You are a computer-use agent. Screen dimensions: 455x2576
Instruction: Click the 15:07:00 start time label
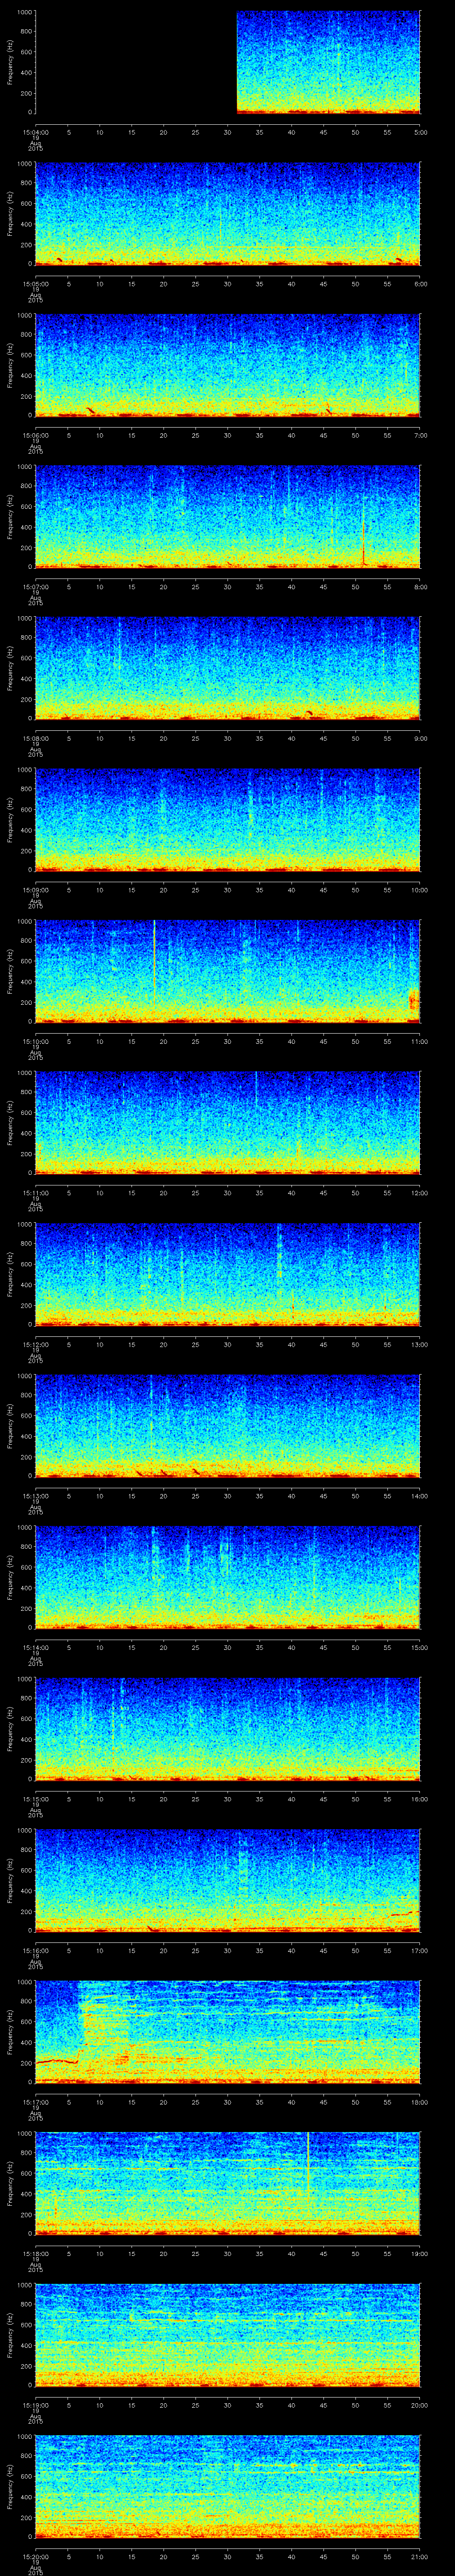(x=35, y=587)
